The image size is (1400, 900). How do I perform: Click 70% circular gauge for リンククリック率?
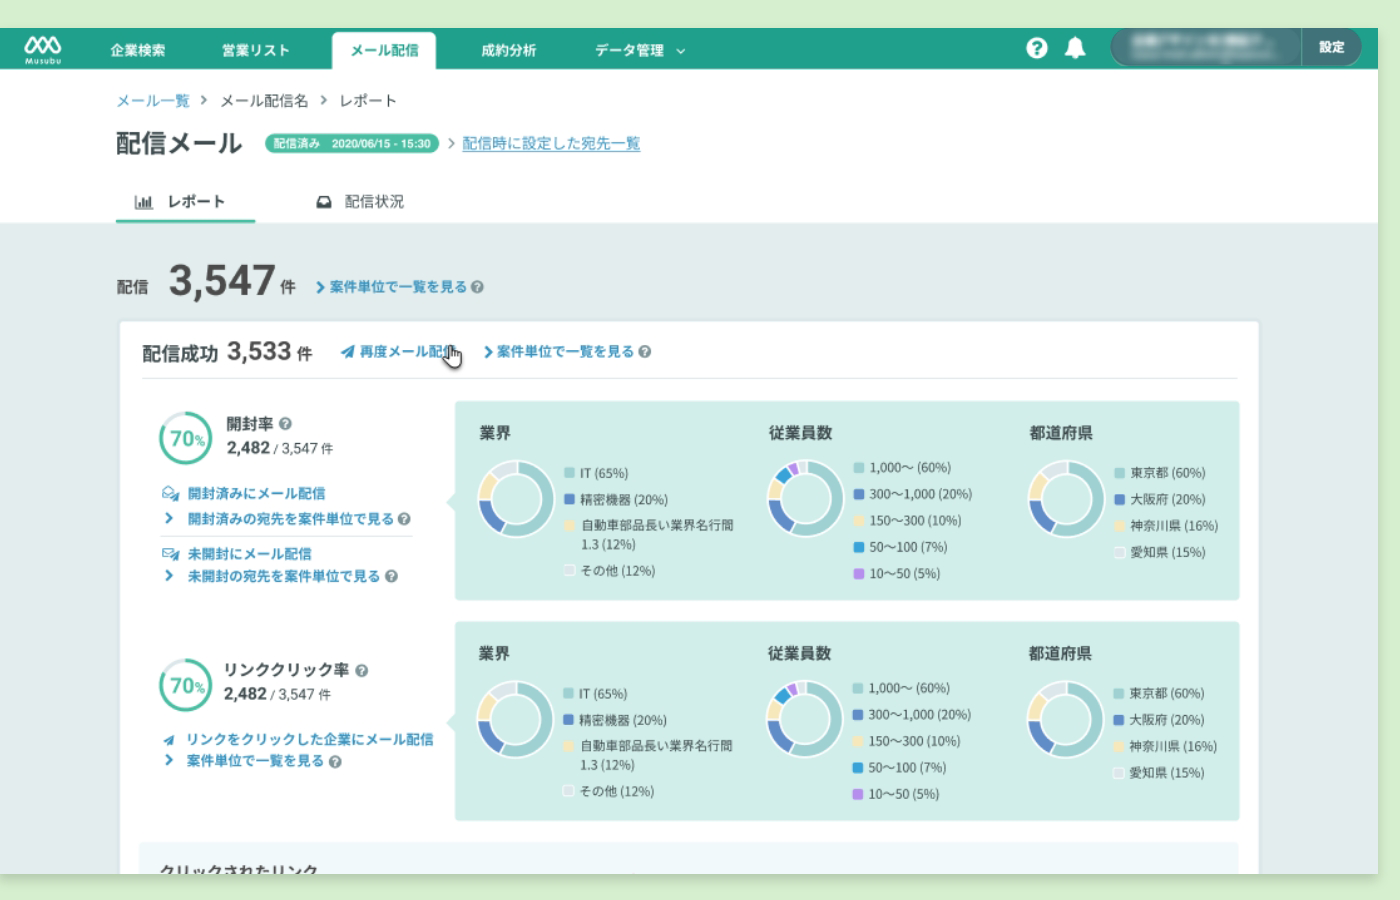[186, 685]
